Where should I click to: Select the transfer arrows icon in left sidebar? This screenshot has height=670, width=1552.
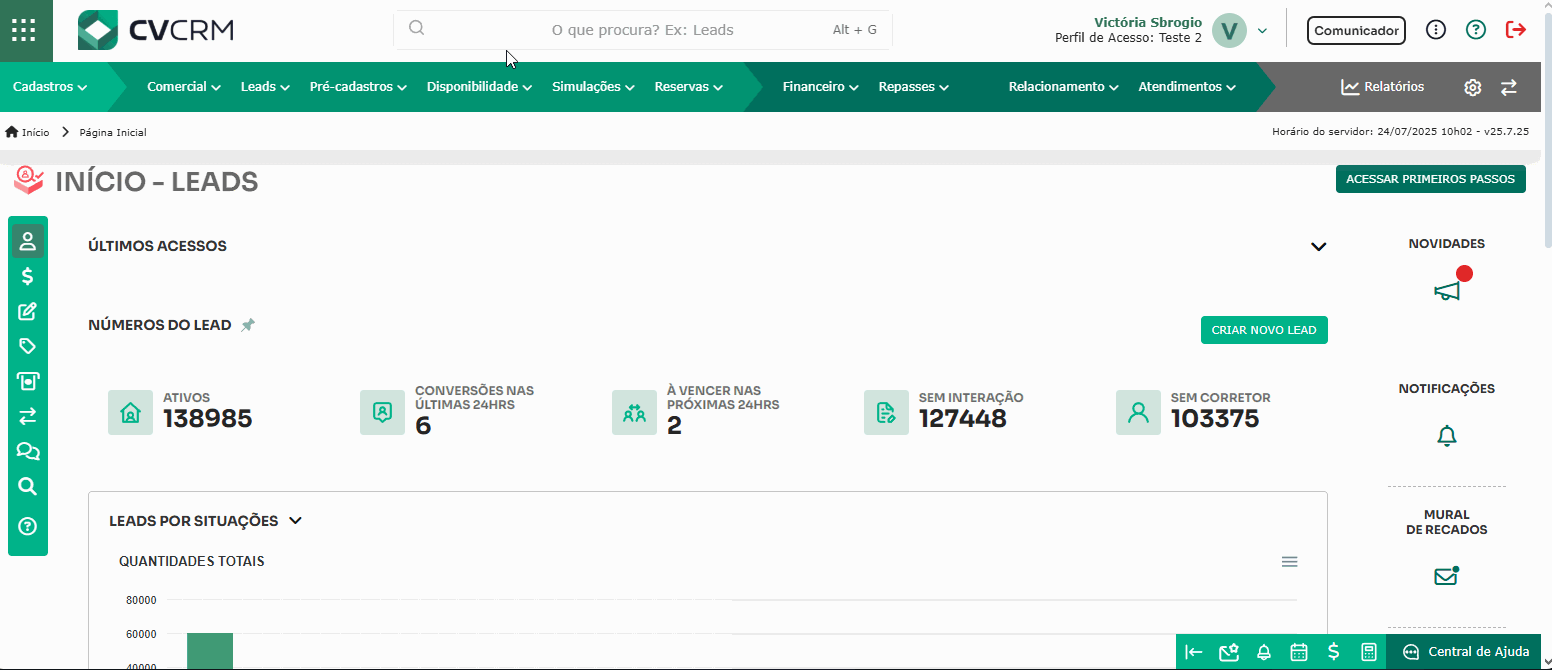(x=28, y=416)
